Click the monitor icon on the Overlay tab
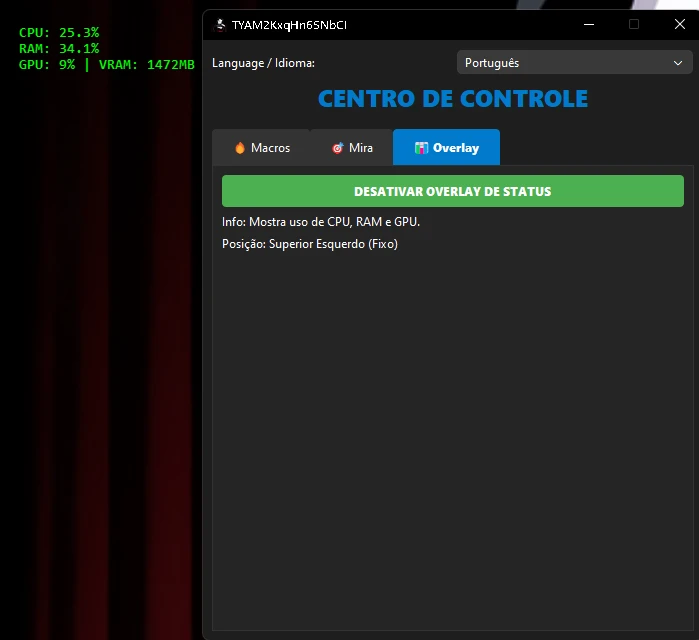The image size is (699, 640). (x=421, y=148)
